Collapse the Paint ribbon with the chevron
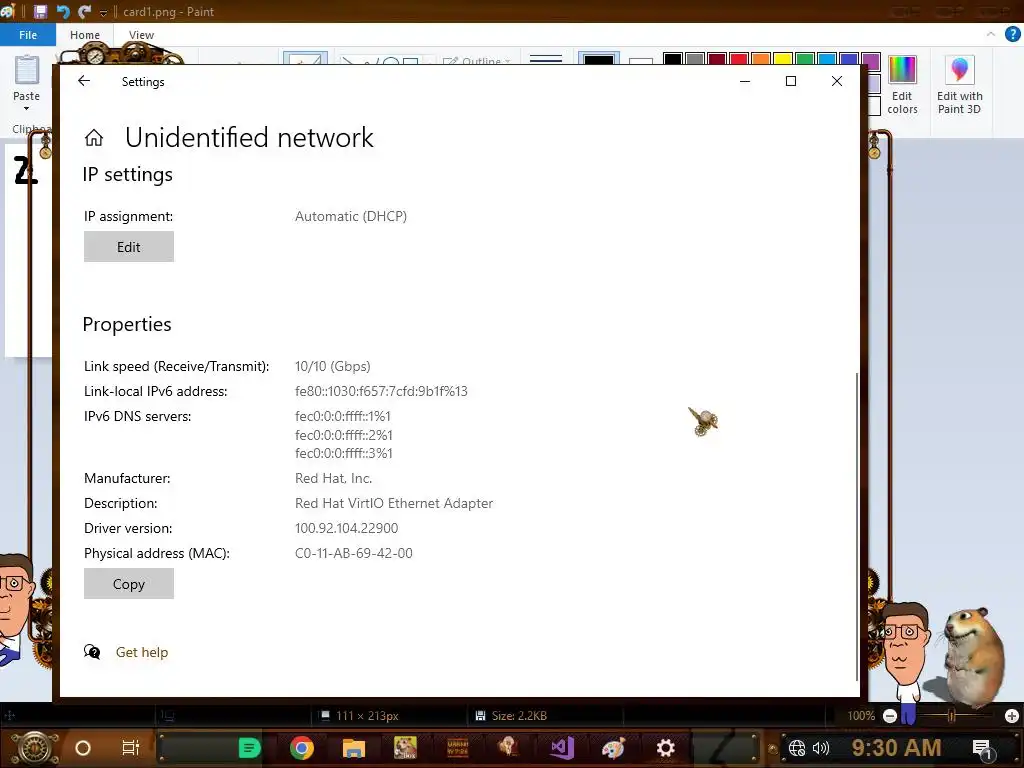 coord(991,34)
